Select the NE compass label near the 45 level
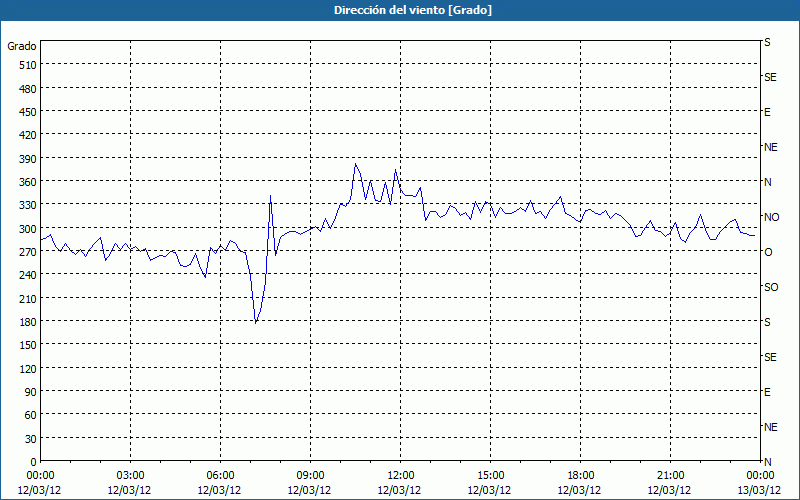Image resolution: width=800 pixels, height=500 pixels. tap(770, 427)
